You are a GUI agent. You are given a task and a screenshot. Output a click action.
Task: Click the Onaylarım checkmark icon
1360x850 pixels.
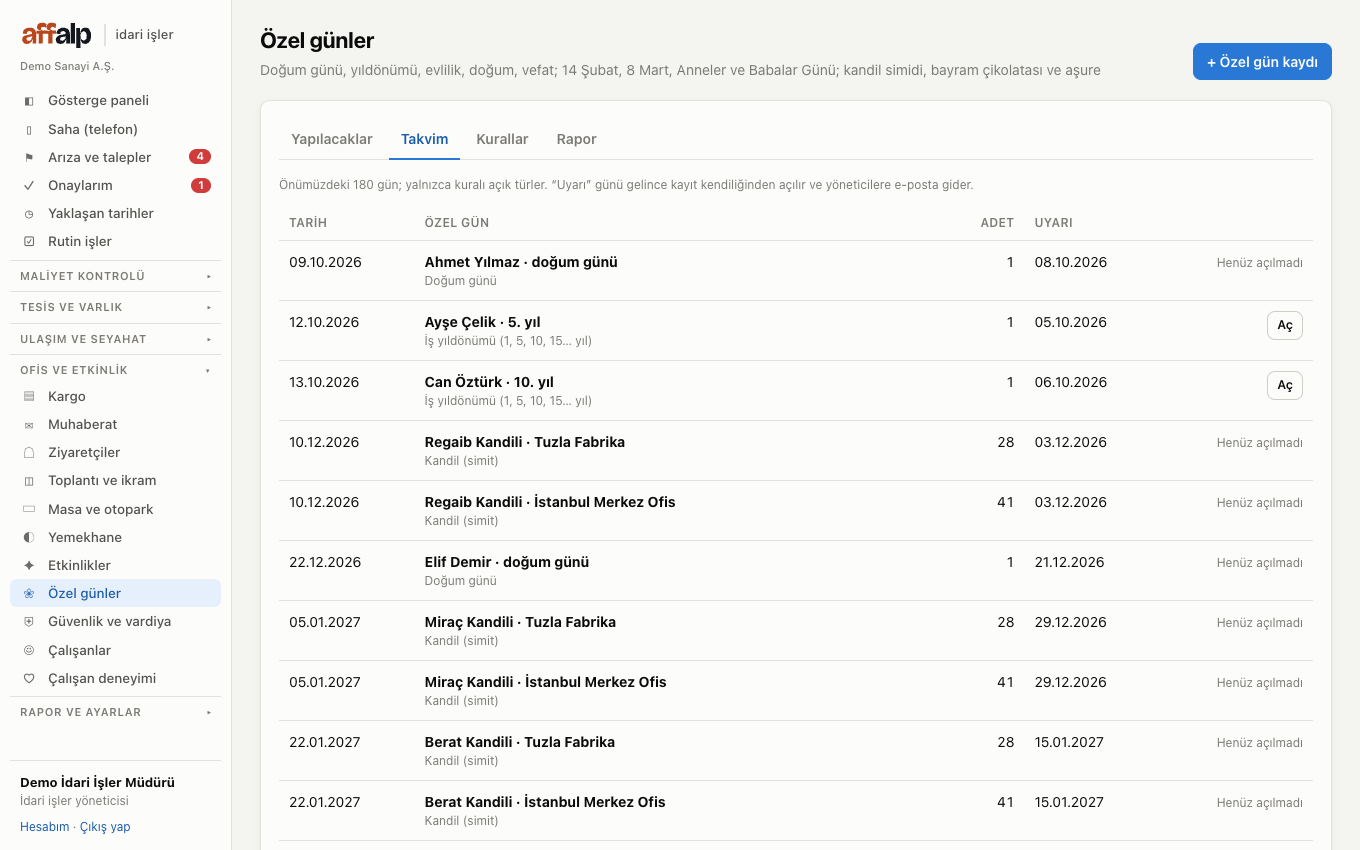click(29, 185)
